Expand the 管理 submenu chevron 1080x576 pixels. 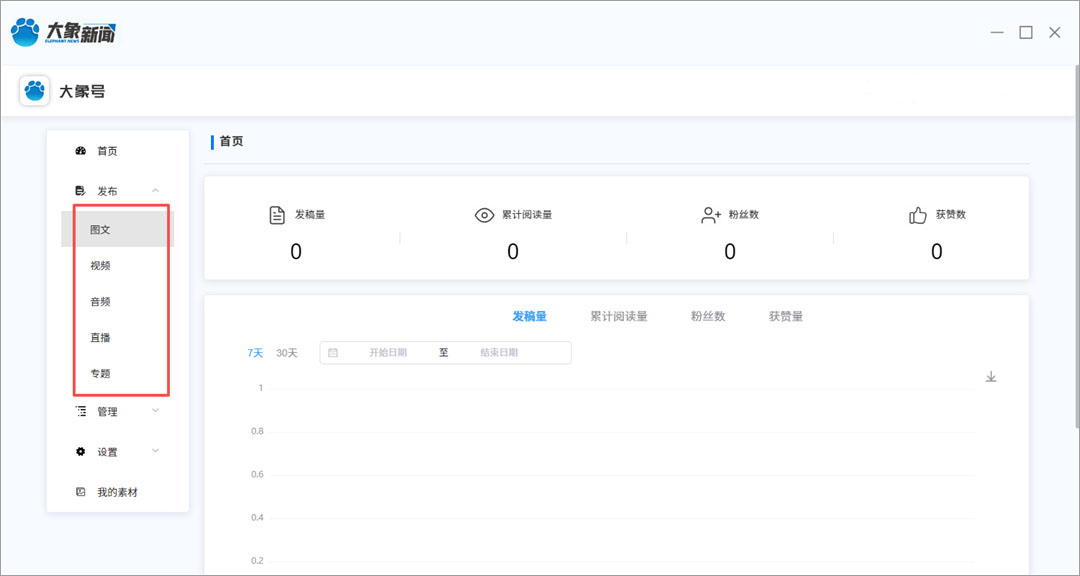[x=156, y=411]
